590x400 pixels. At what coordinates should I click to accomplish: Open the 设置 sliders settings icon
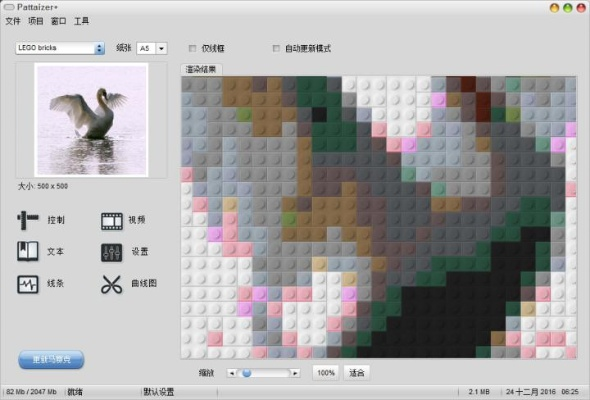pyautogui.click(x=111, y=252)
